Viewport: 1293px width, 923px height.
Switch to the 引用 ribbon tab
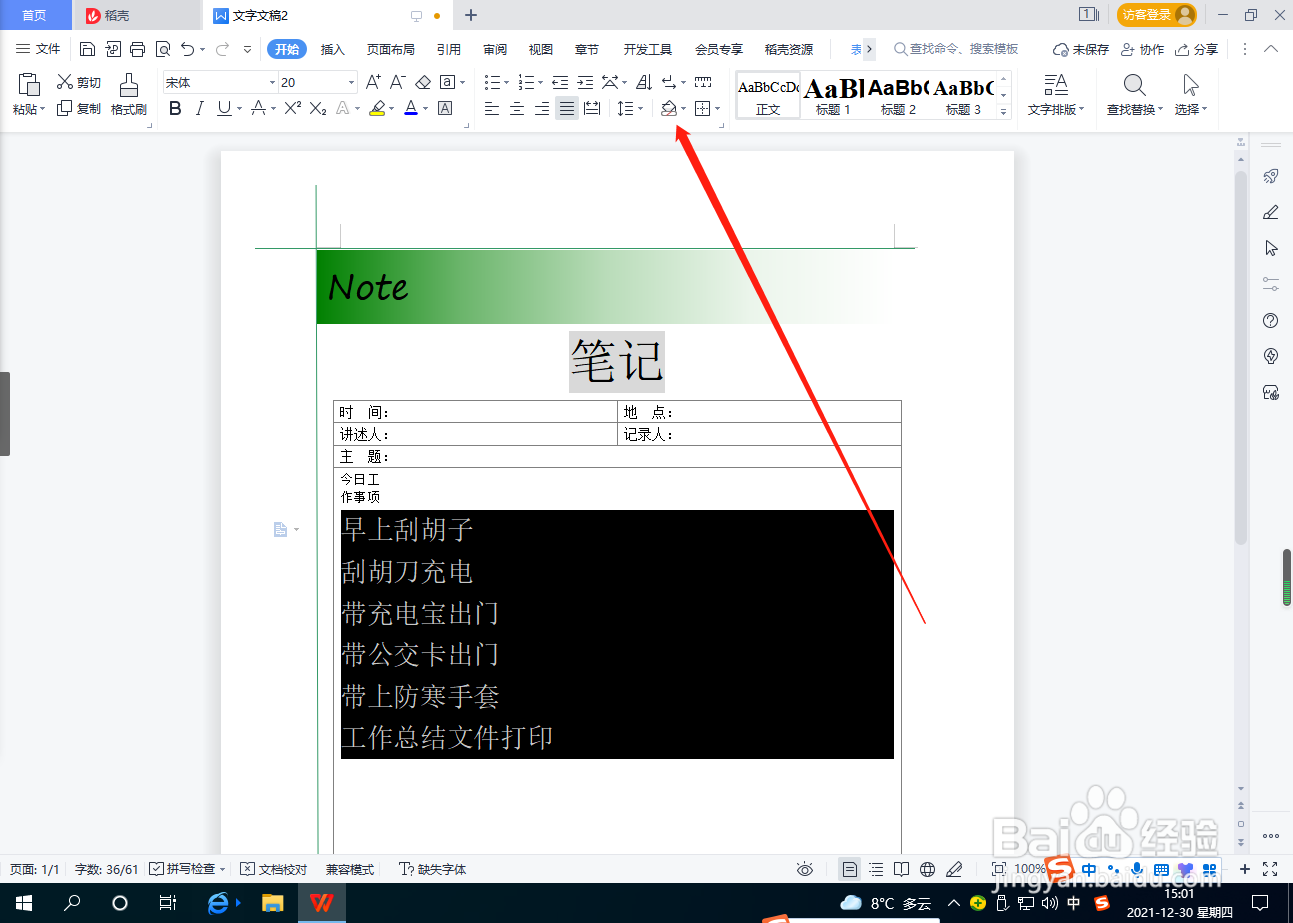pyautogui.click(x=449, y=49)
